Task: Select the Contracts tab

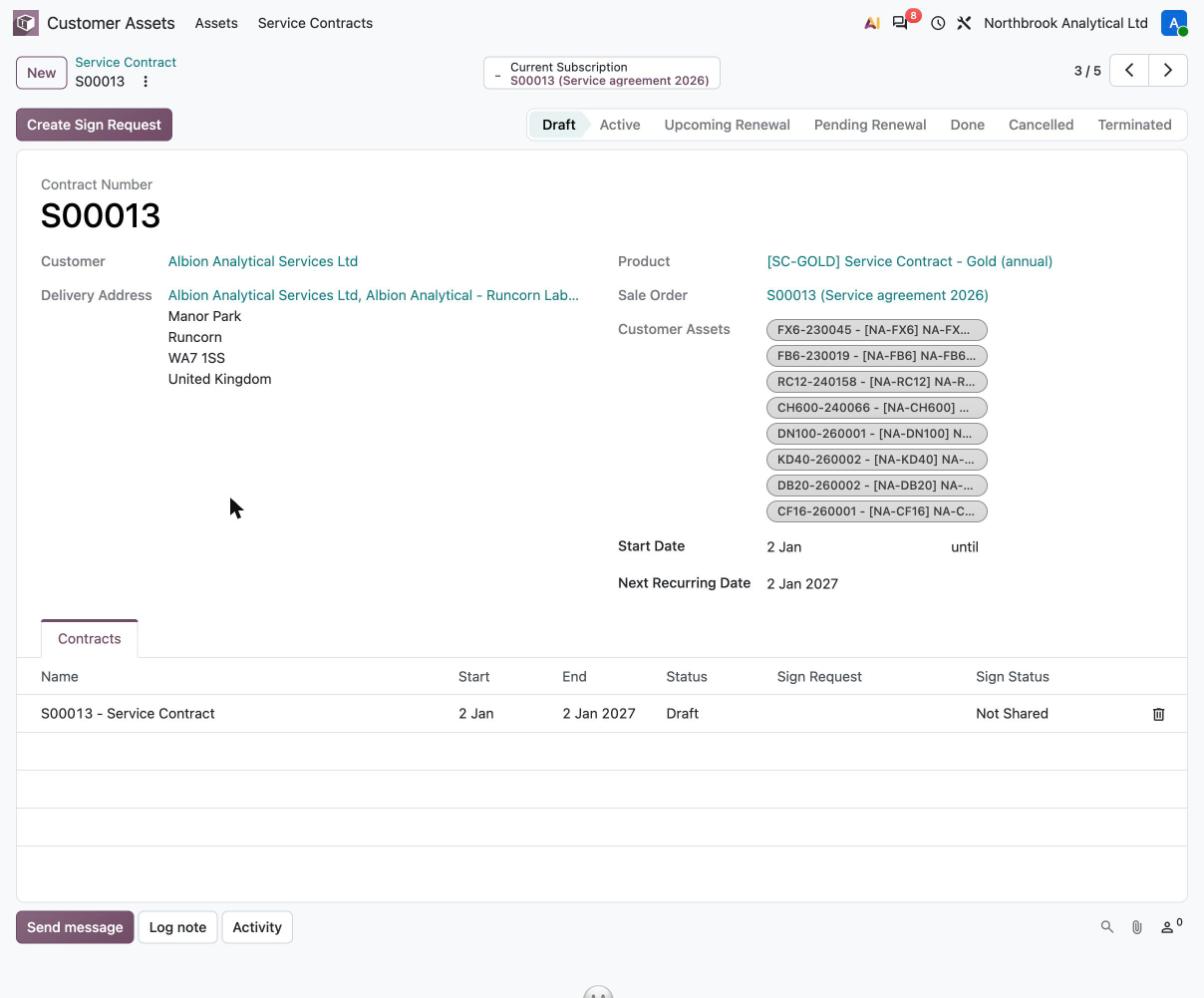Action: click(89, 639)
